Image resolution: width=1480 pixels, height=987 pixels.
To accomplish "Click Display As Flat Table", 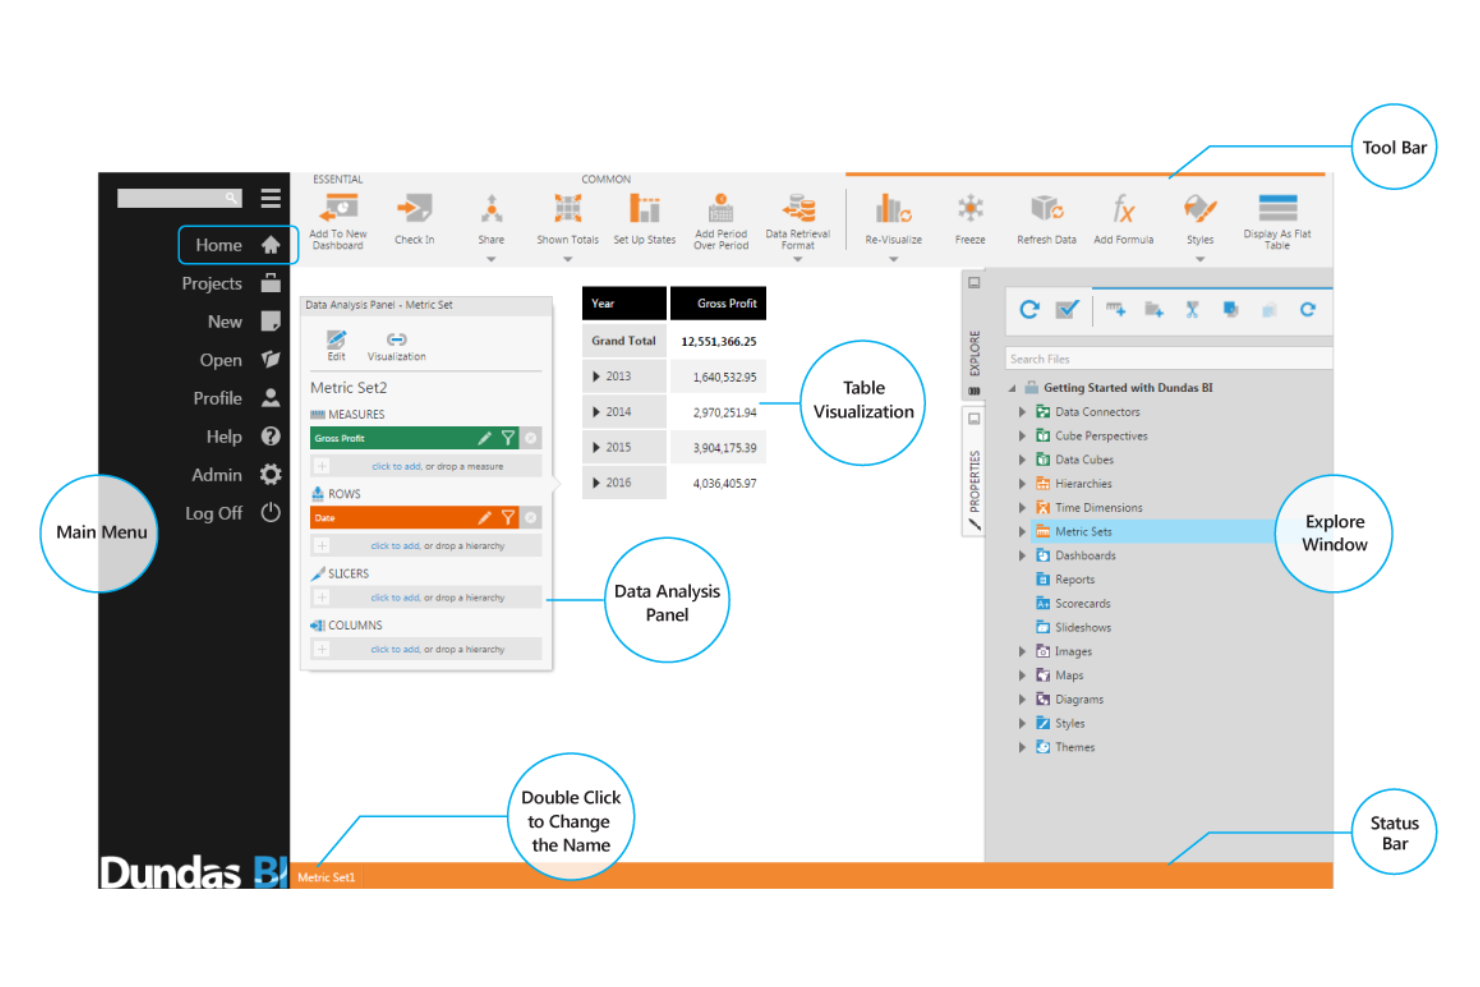I will 1277,215.
